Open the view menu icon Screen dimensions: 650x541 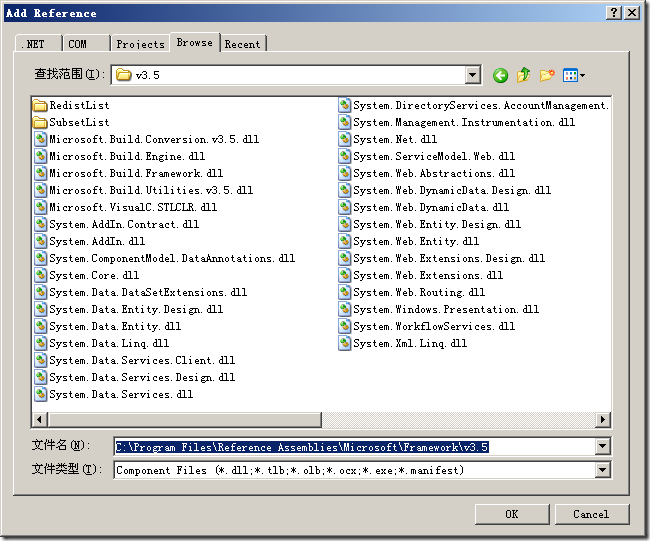[574, 75]
